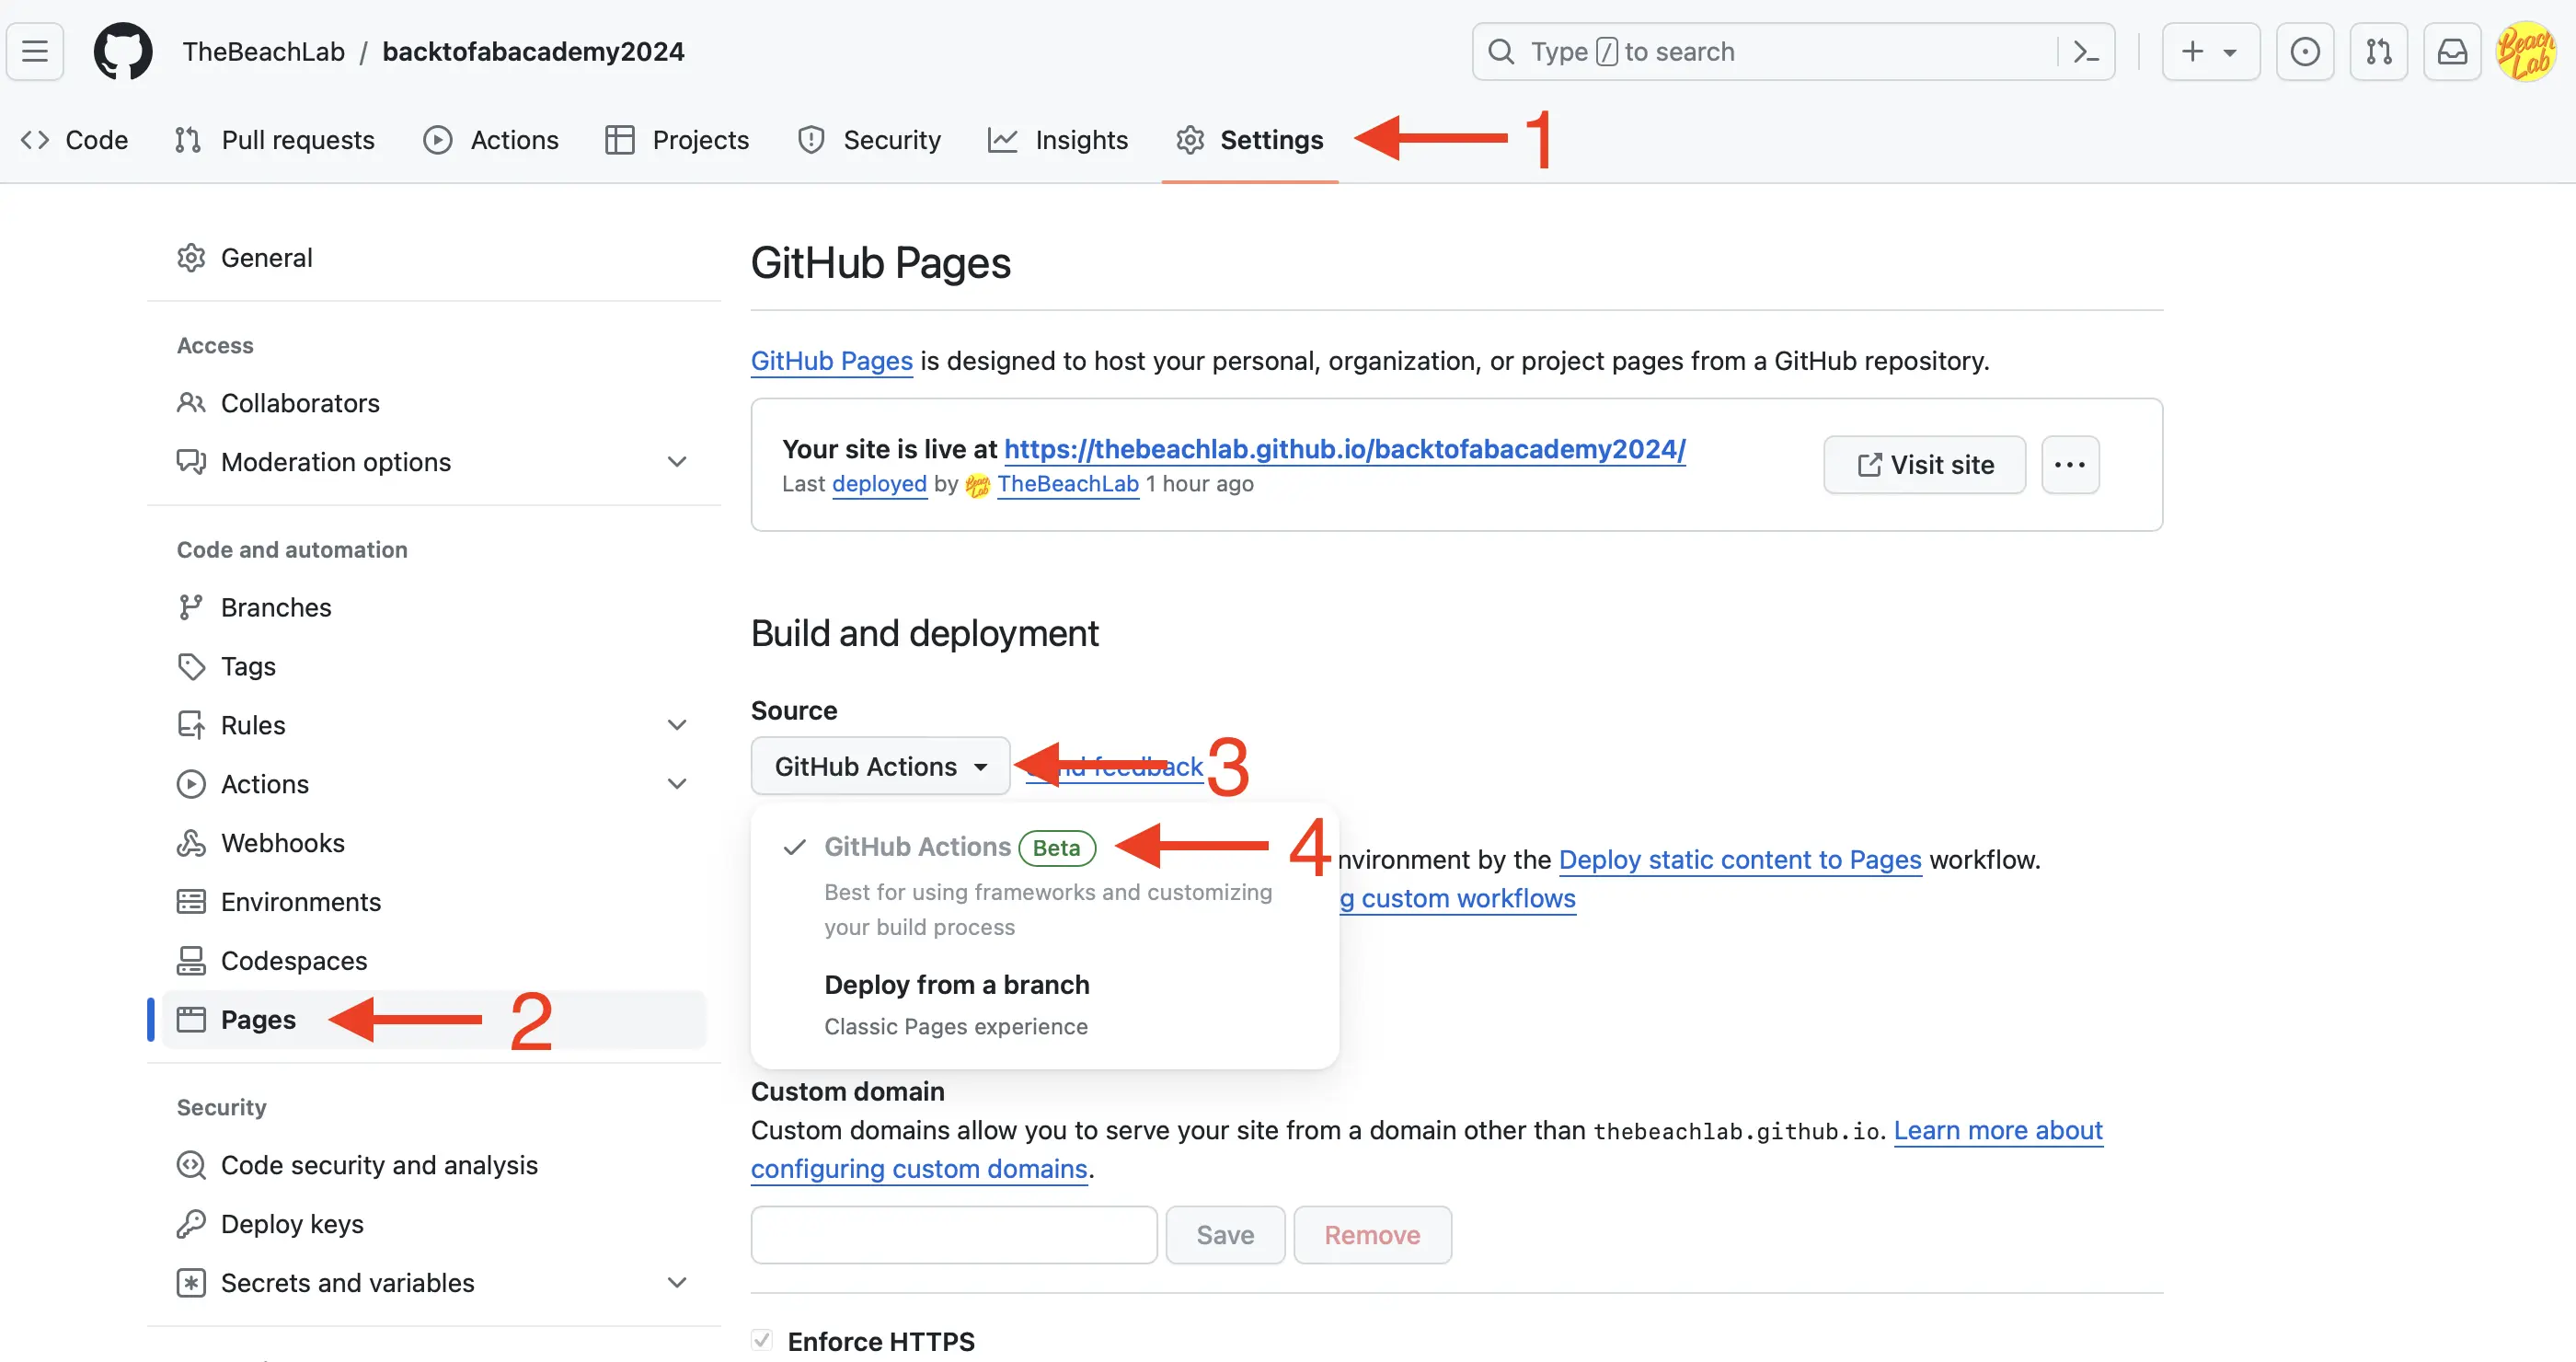Click the Moderation options comment icon
The width and height of the screenshot is (2576, 1362).
[191, 462]
